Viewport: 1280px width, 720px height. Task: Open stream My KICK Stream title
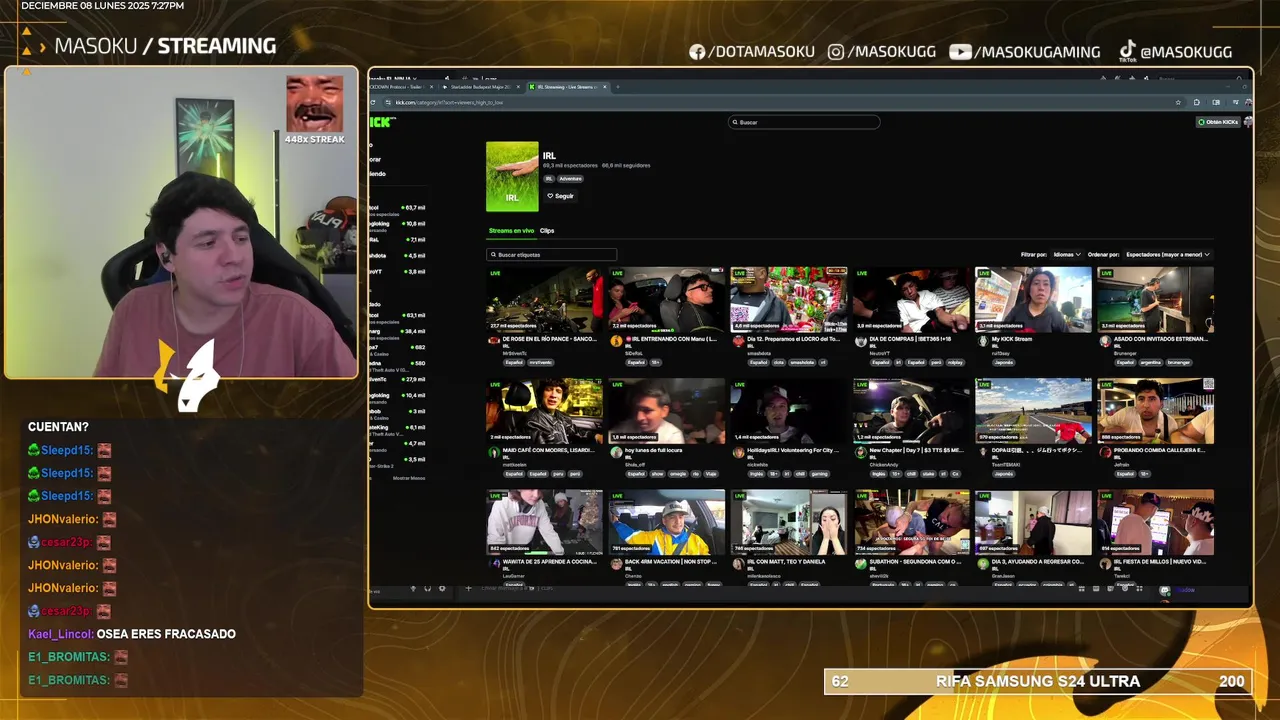(1012, 339)
